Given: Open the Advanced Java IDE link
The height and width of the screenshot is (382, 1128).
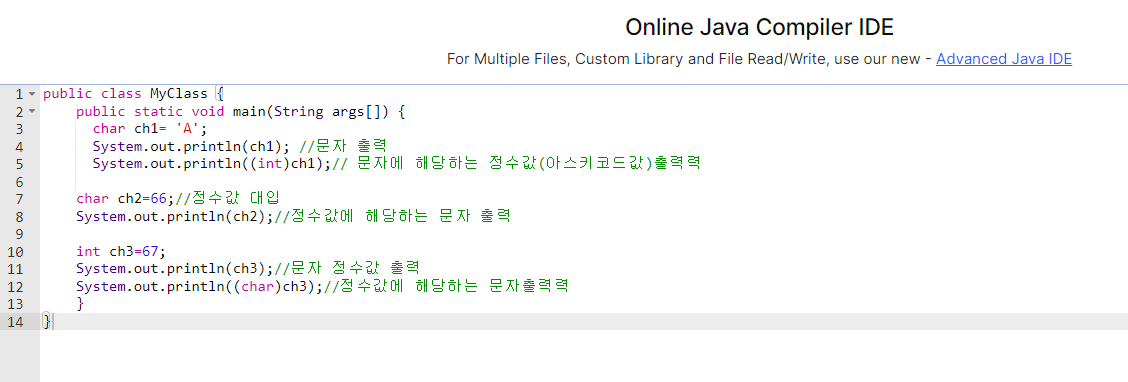Looking at the screenshot, I should [x=1004, y=59].
